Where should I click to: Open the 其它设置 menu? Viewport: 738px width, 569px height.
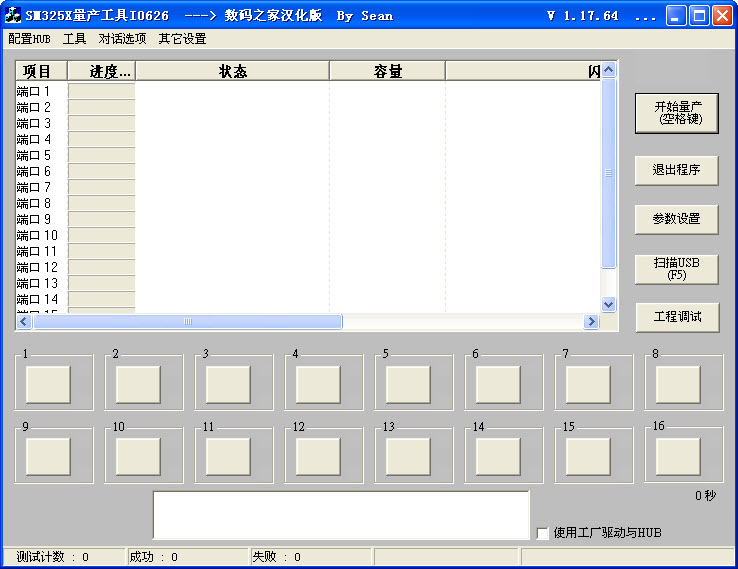tap(182, 39)
